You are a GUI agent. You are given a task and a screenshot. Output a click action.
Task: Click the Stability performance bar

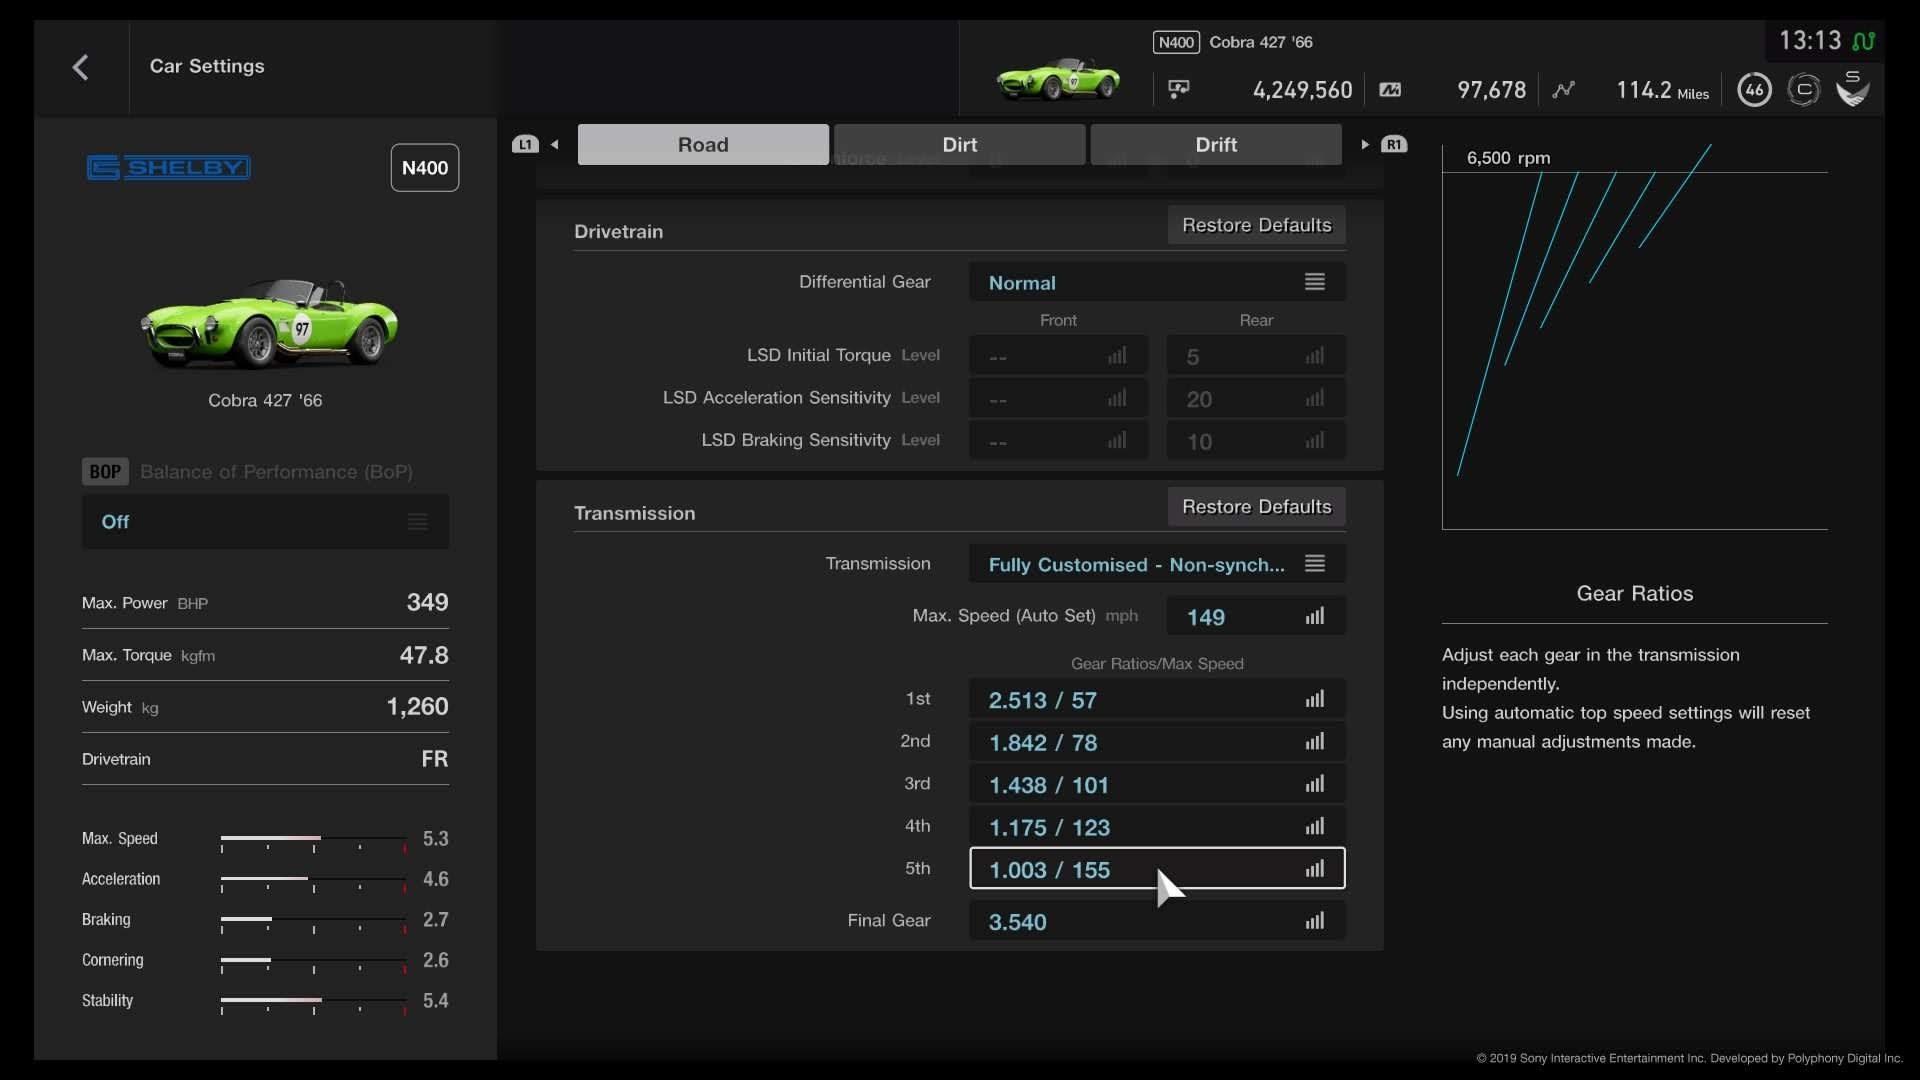tap(313, 1003)
